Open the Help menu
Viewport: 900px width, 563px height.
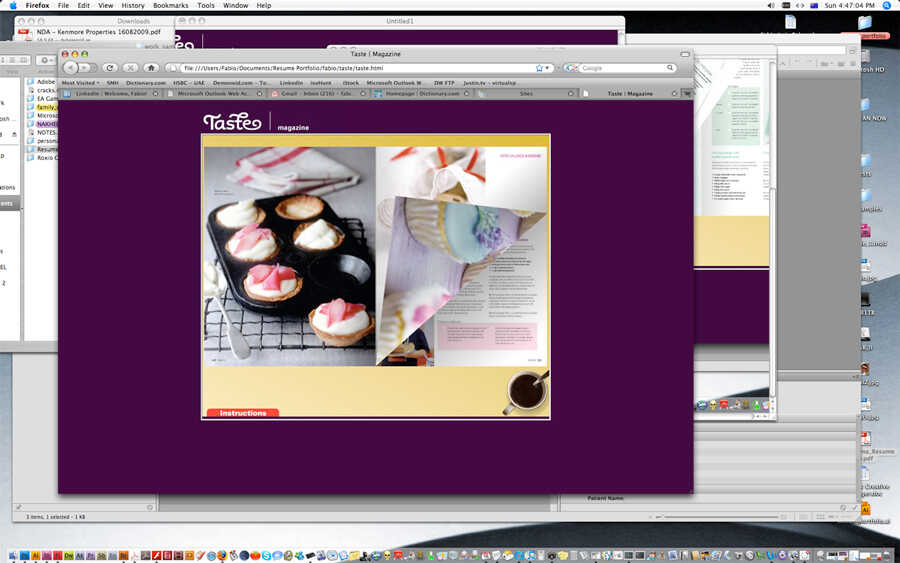click(263, 5)
